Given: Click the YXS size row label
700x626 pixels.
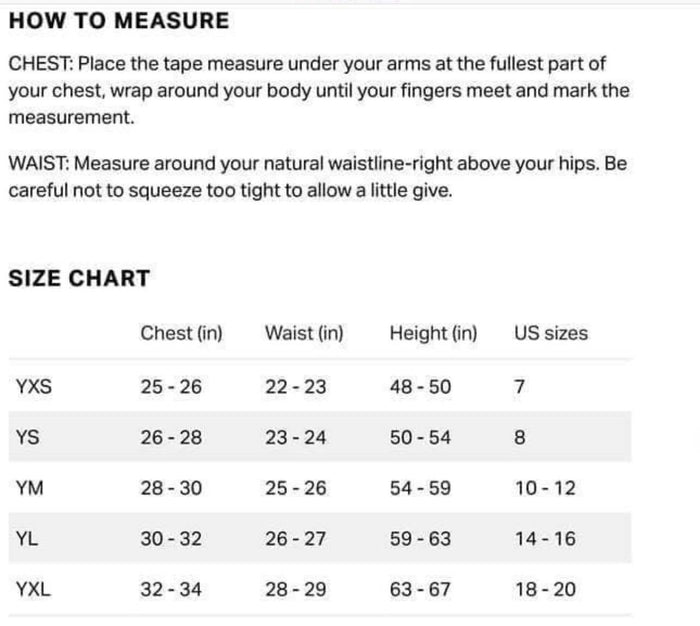Looking at the screenshot, I should click(x=34, y=386).
